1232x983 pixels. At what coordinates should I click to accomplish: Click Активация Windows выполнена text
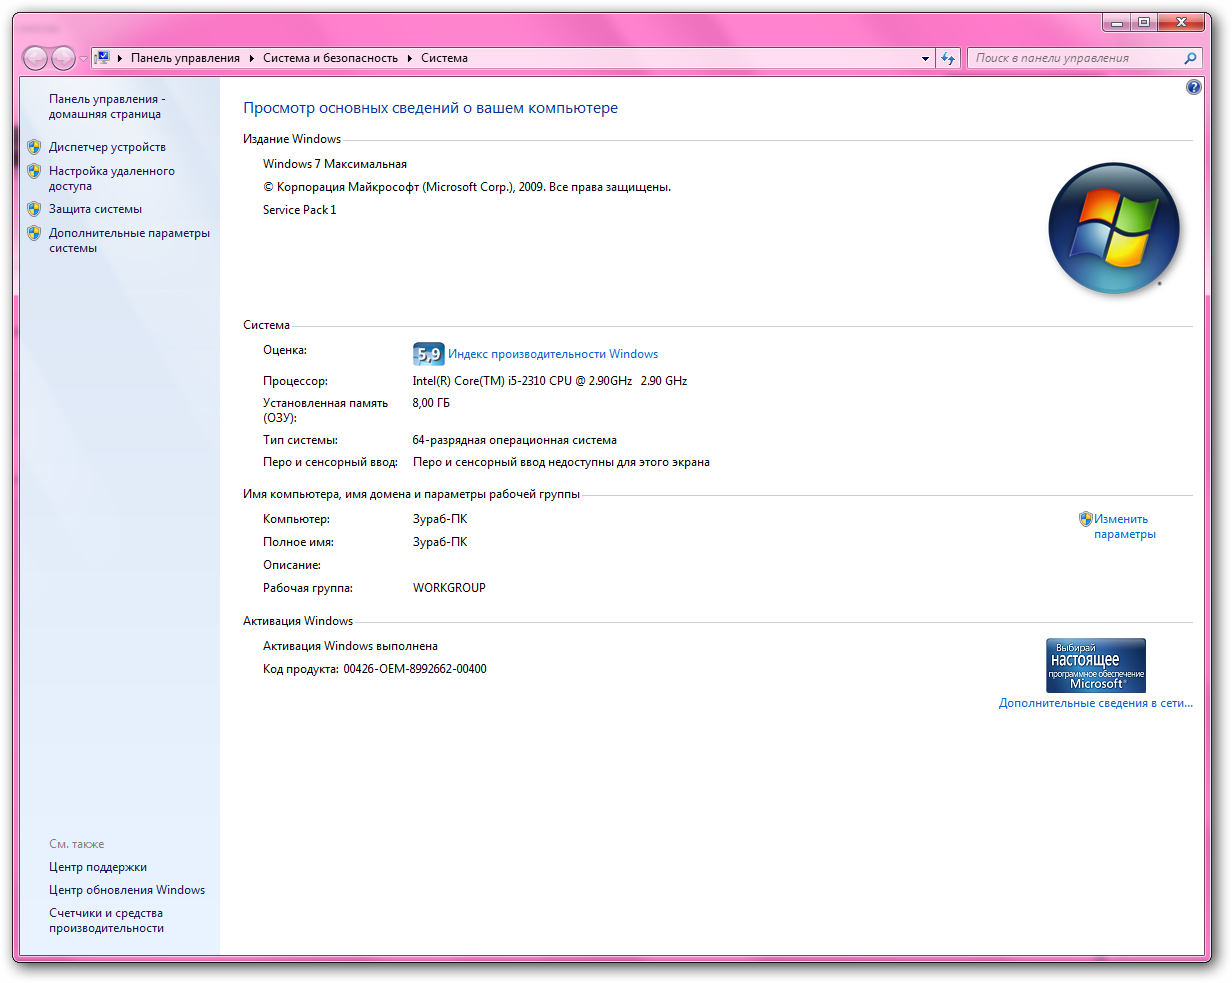350,646
